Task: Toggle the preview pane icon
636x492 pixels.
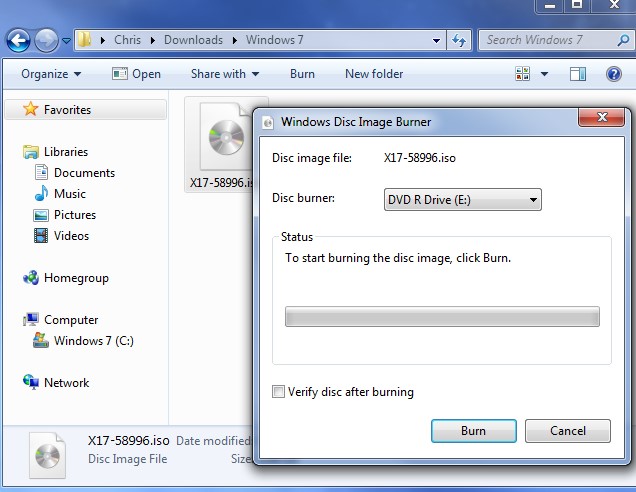Action: (x=578, y=74)
